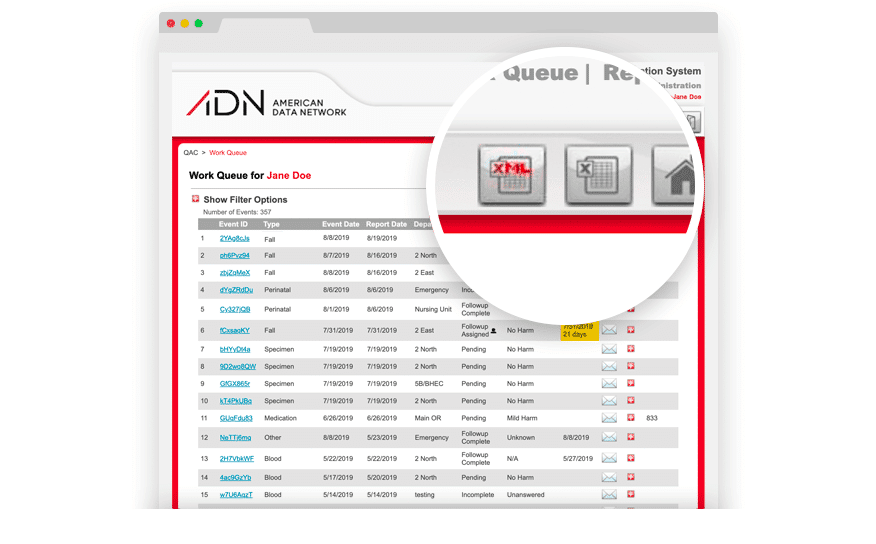
Task: Click red plus icon in bHYyDt4a row
Action: click(x=631, y=349)
